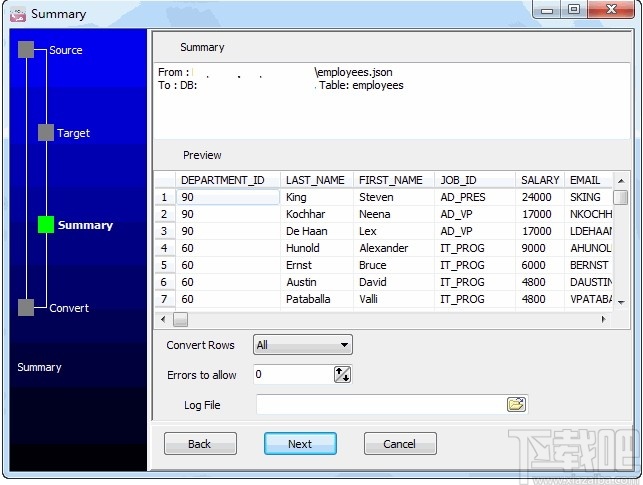The height and width of the screenshot is (485, 643).
Task: Click the 'Pataballa' cell
Action: click(x=317, y=299)
